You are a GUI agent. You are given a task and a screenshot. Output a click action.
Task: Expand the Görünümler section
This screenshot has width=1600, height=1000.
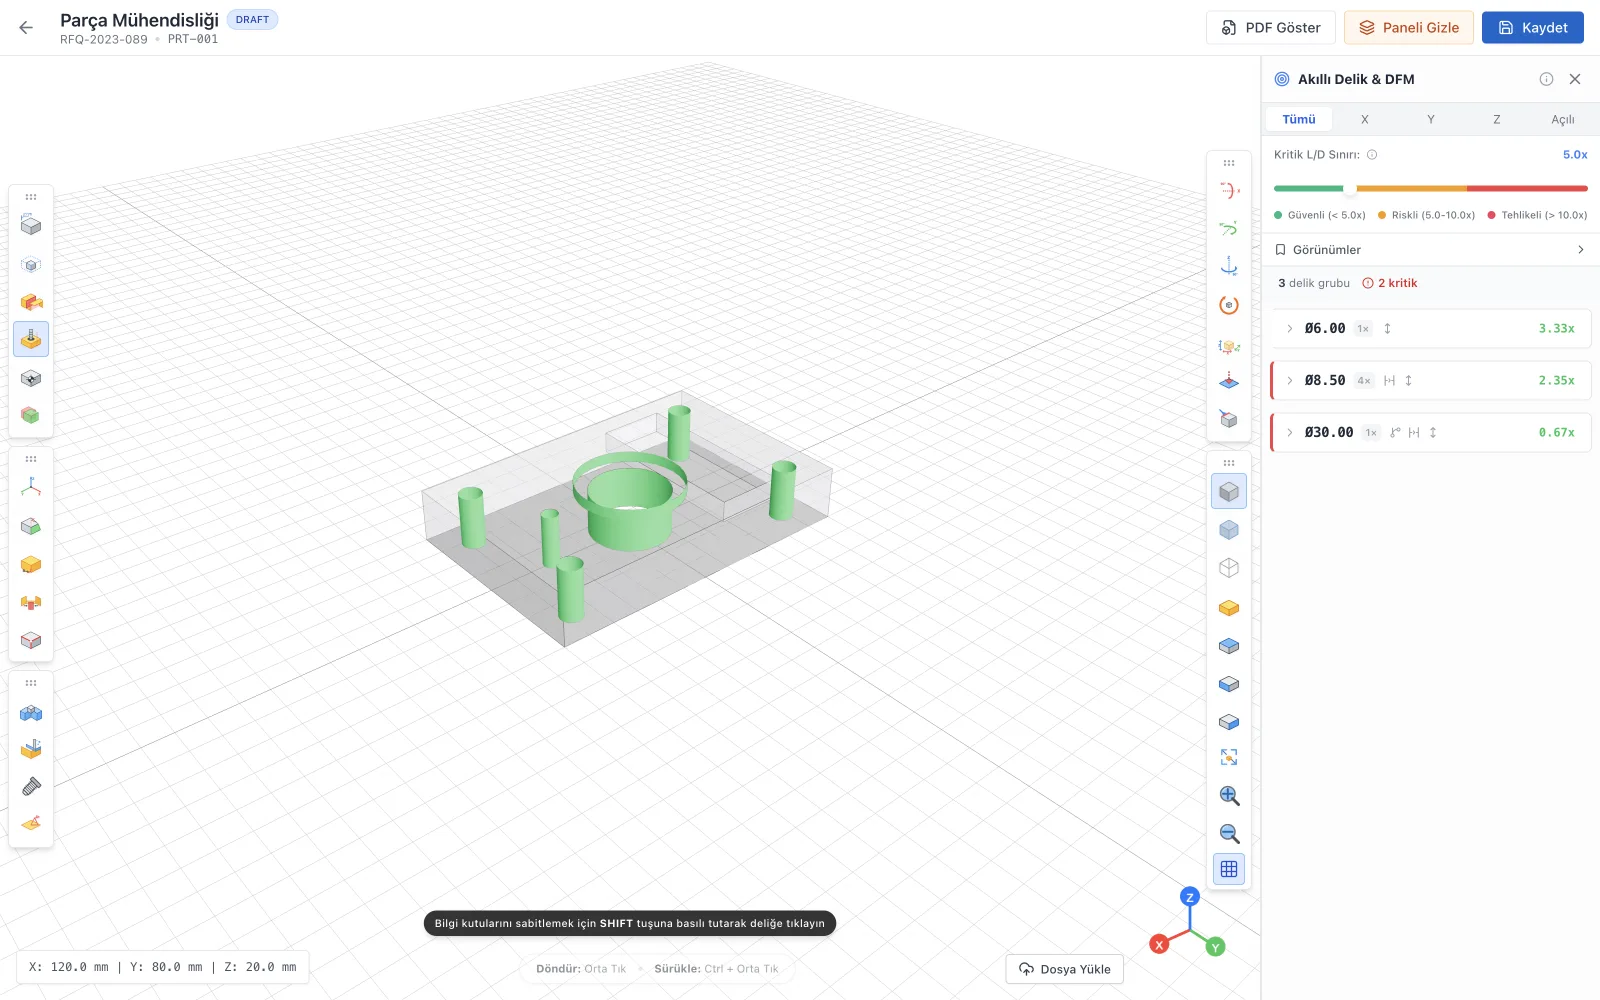(1430, 250)
